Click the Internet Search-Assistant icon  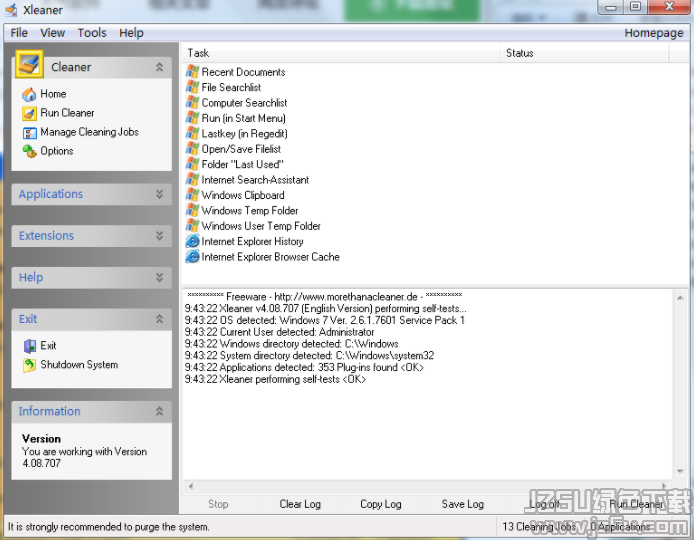(192, 179)
